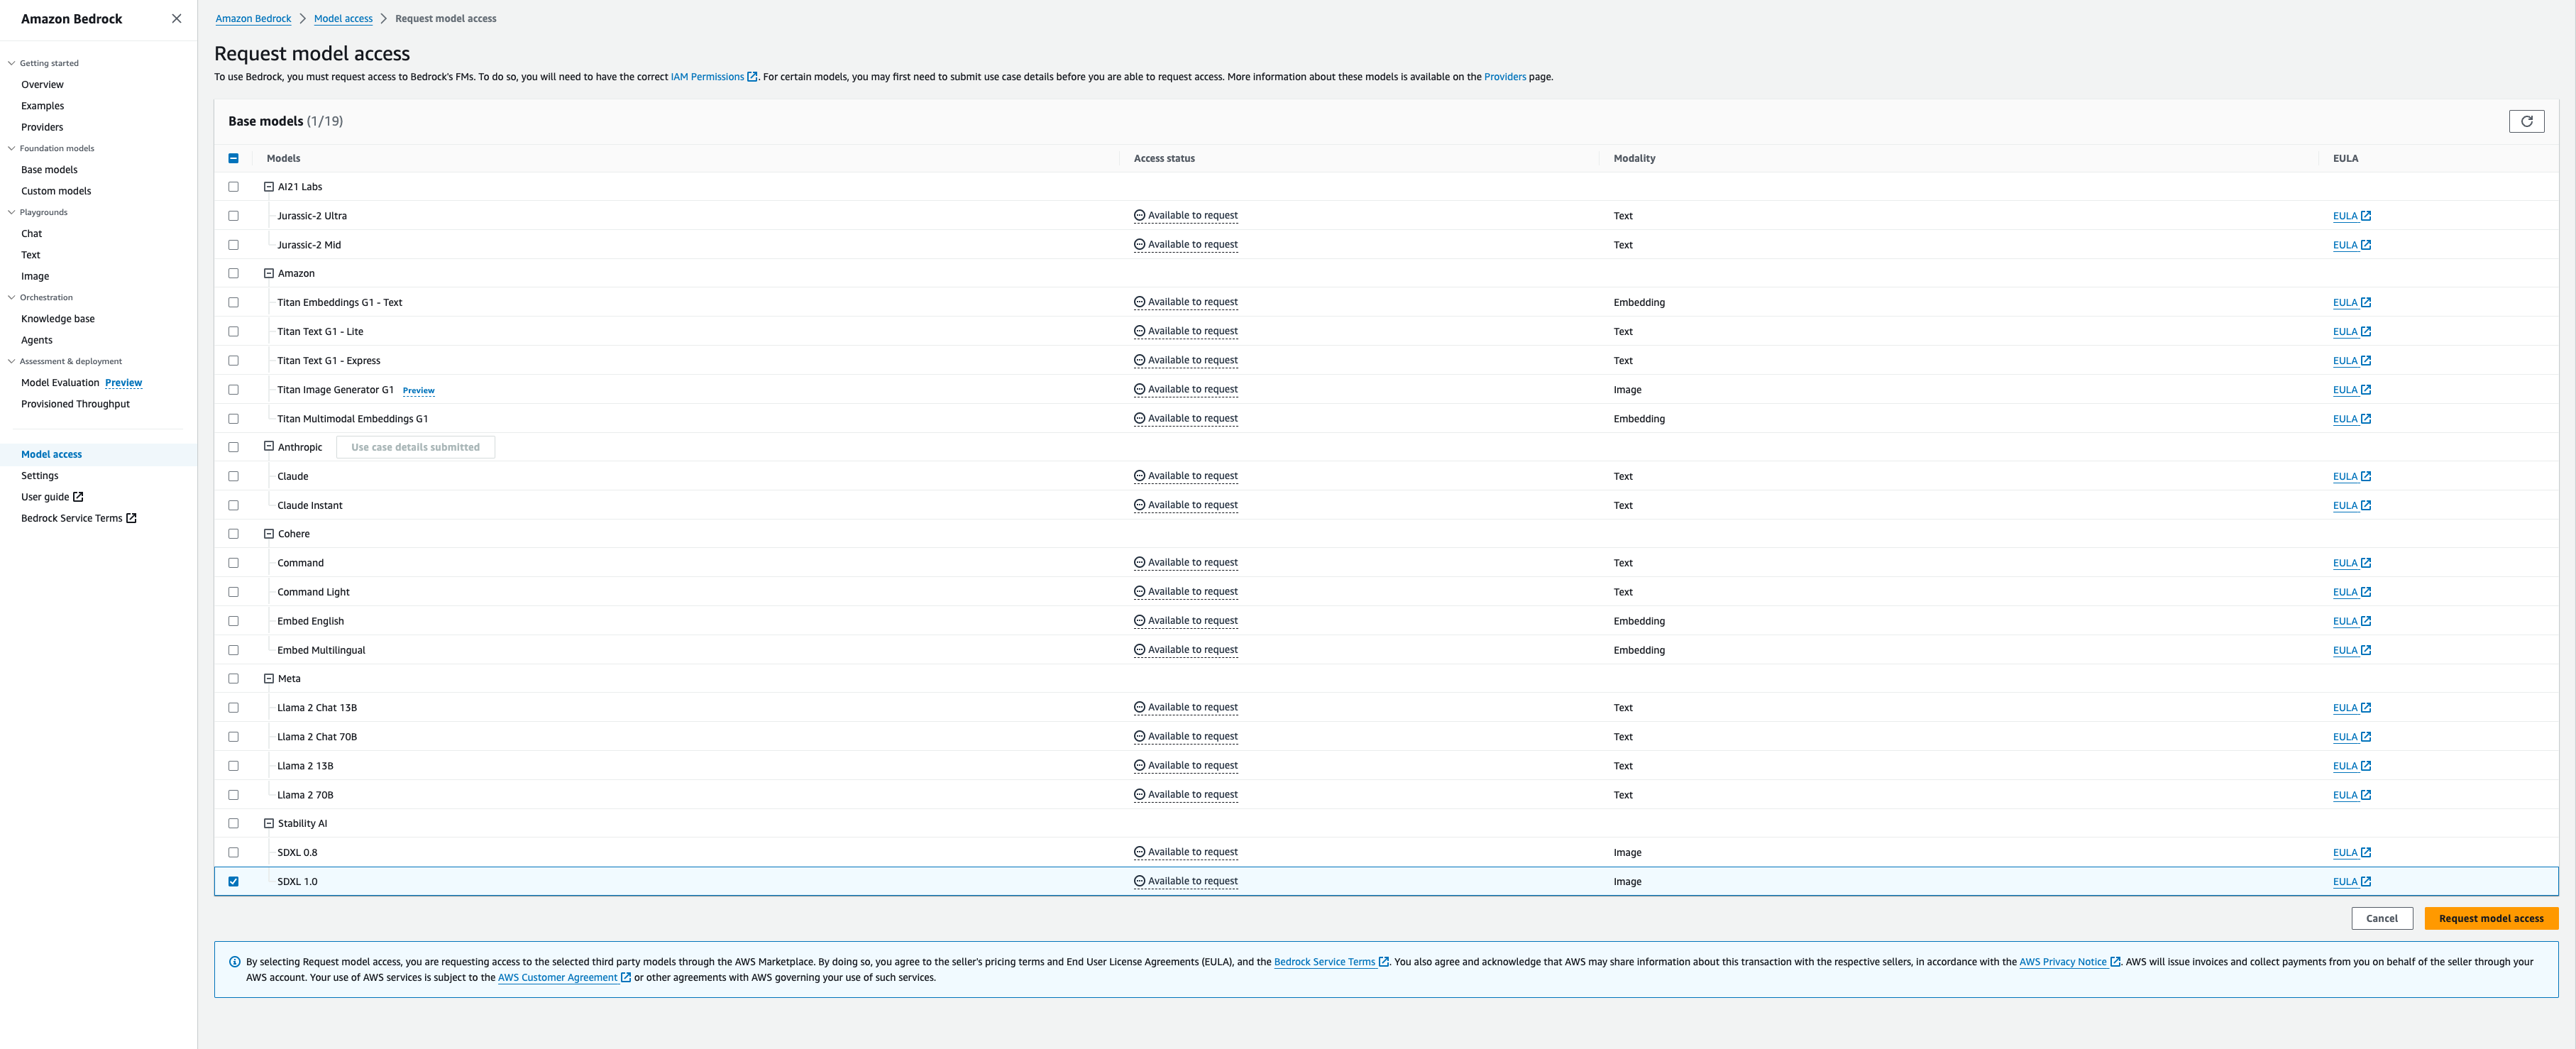Open Base models in the sidebar
This screenshot has height=1049, width=2576.
49,170
